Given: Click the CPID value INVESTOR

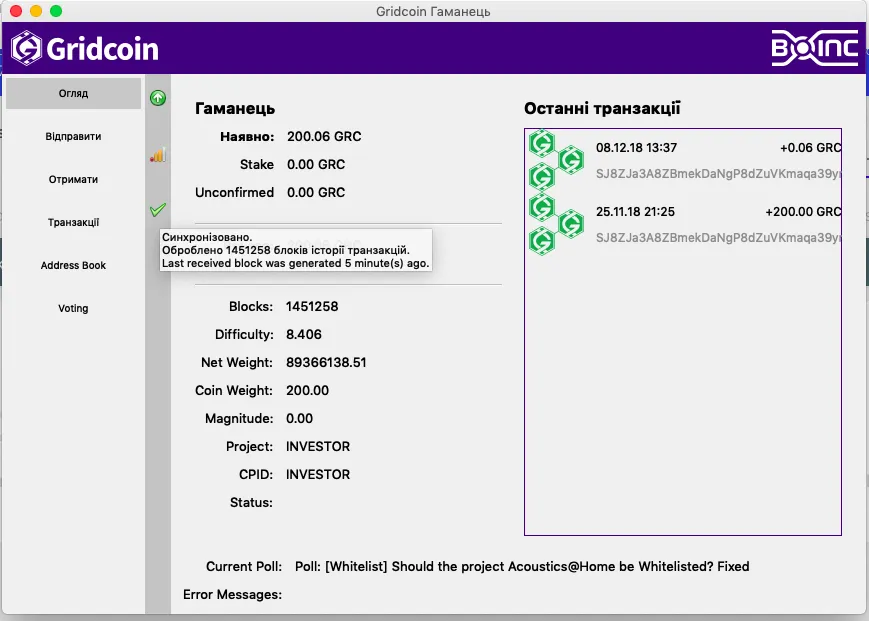Looking at the screenshot, I should tap(318, 475).
